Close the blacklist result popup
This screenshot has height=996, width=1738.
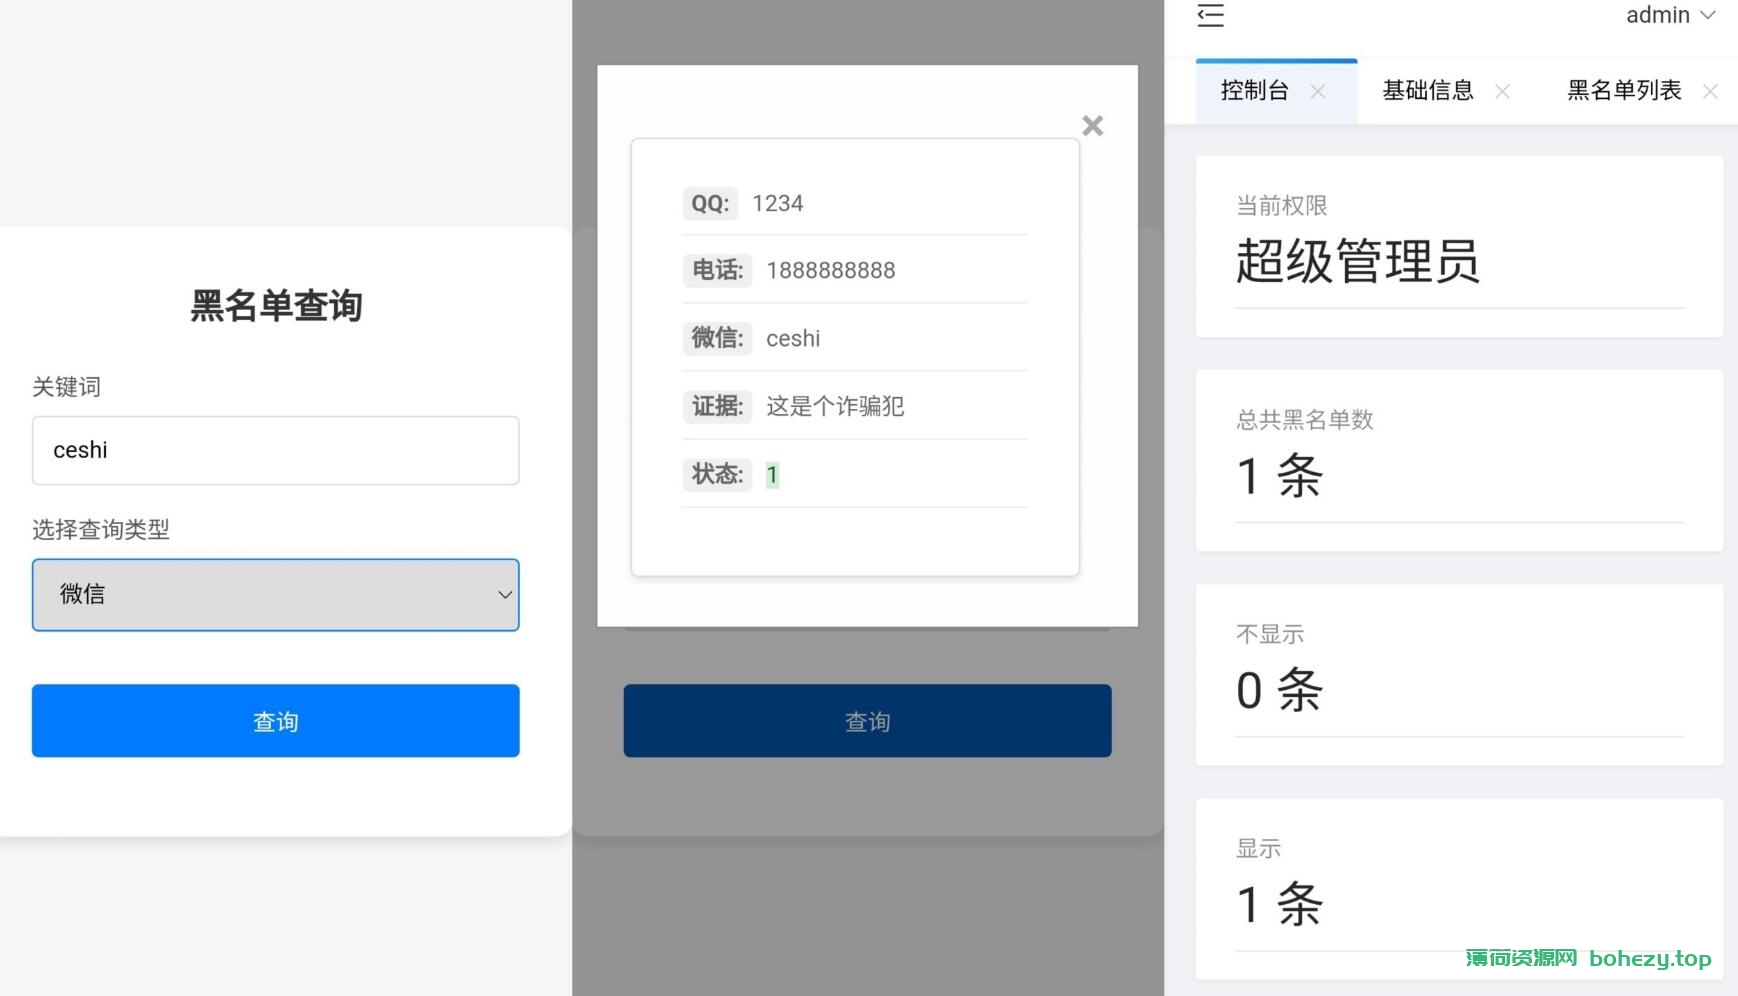[x=1093, y=126]
